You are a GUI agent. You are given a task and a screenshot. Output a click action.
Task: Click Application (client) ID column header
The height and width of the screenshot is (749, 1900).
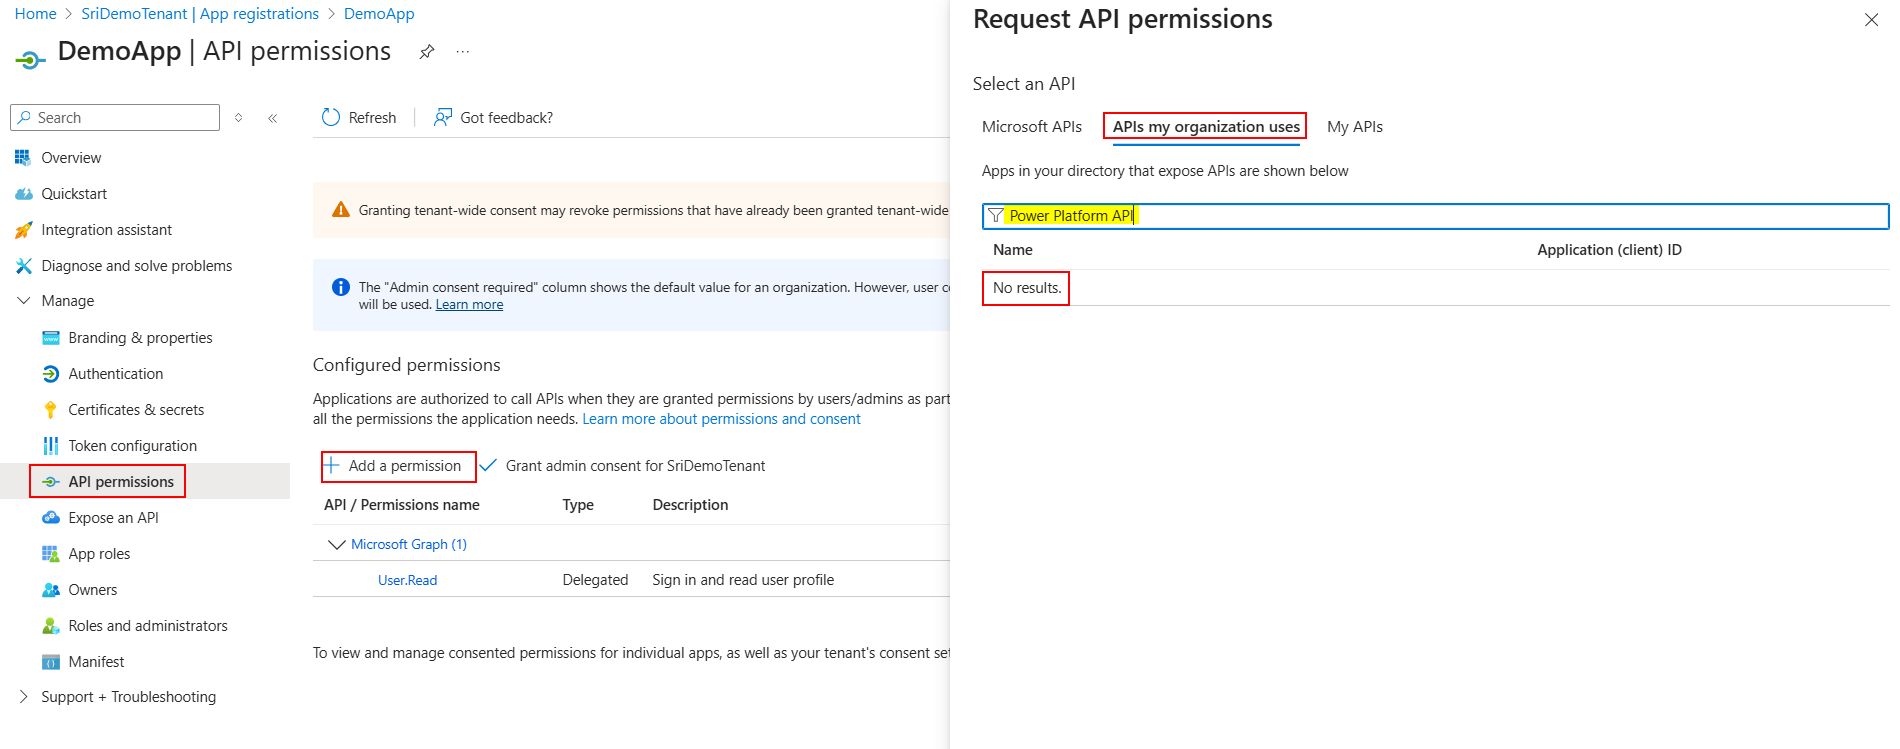1609,250
